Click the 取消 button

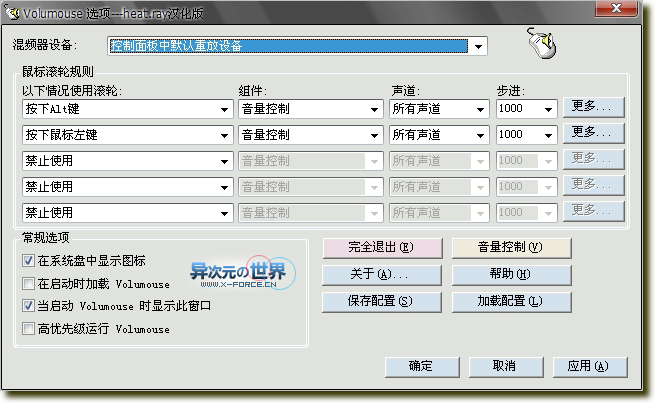pyautogui.click(x=506, y=367)
